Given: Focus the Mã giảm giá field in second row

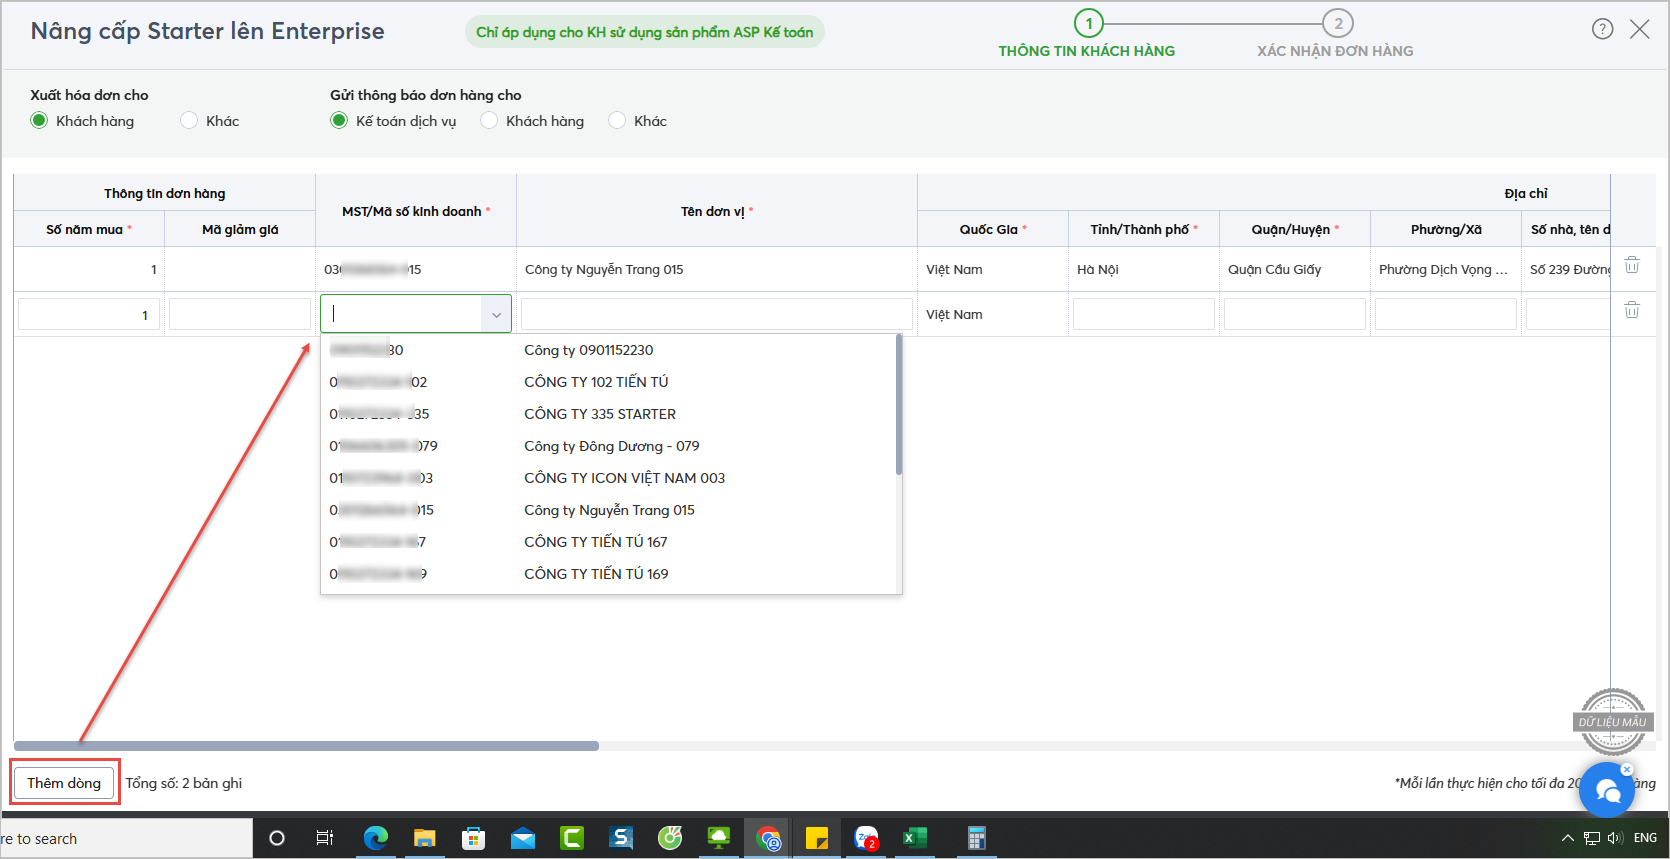Looking at the screenshot, I should 240,314.
